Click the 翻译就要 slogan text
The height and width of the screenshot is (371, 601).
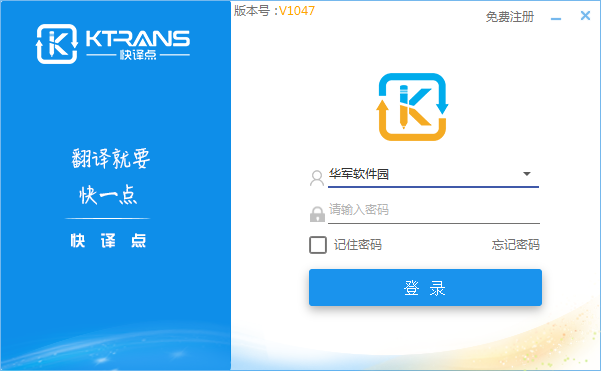coord(110,159)
